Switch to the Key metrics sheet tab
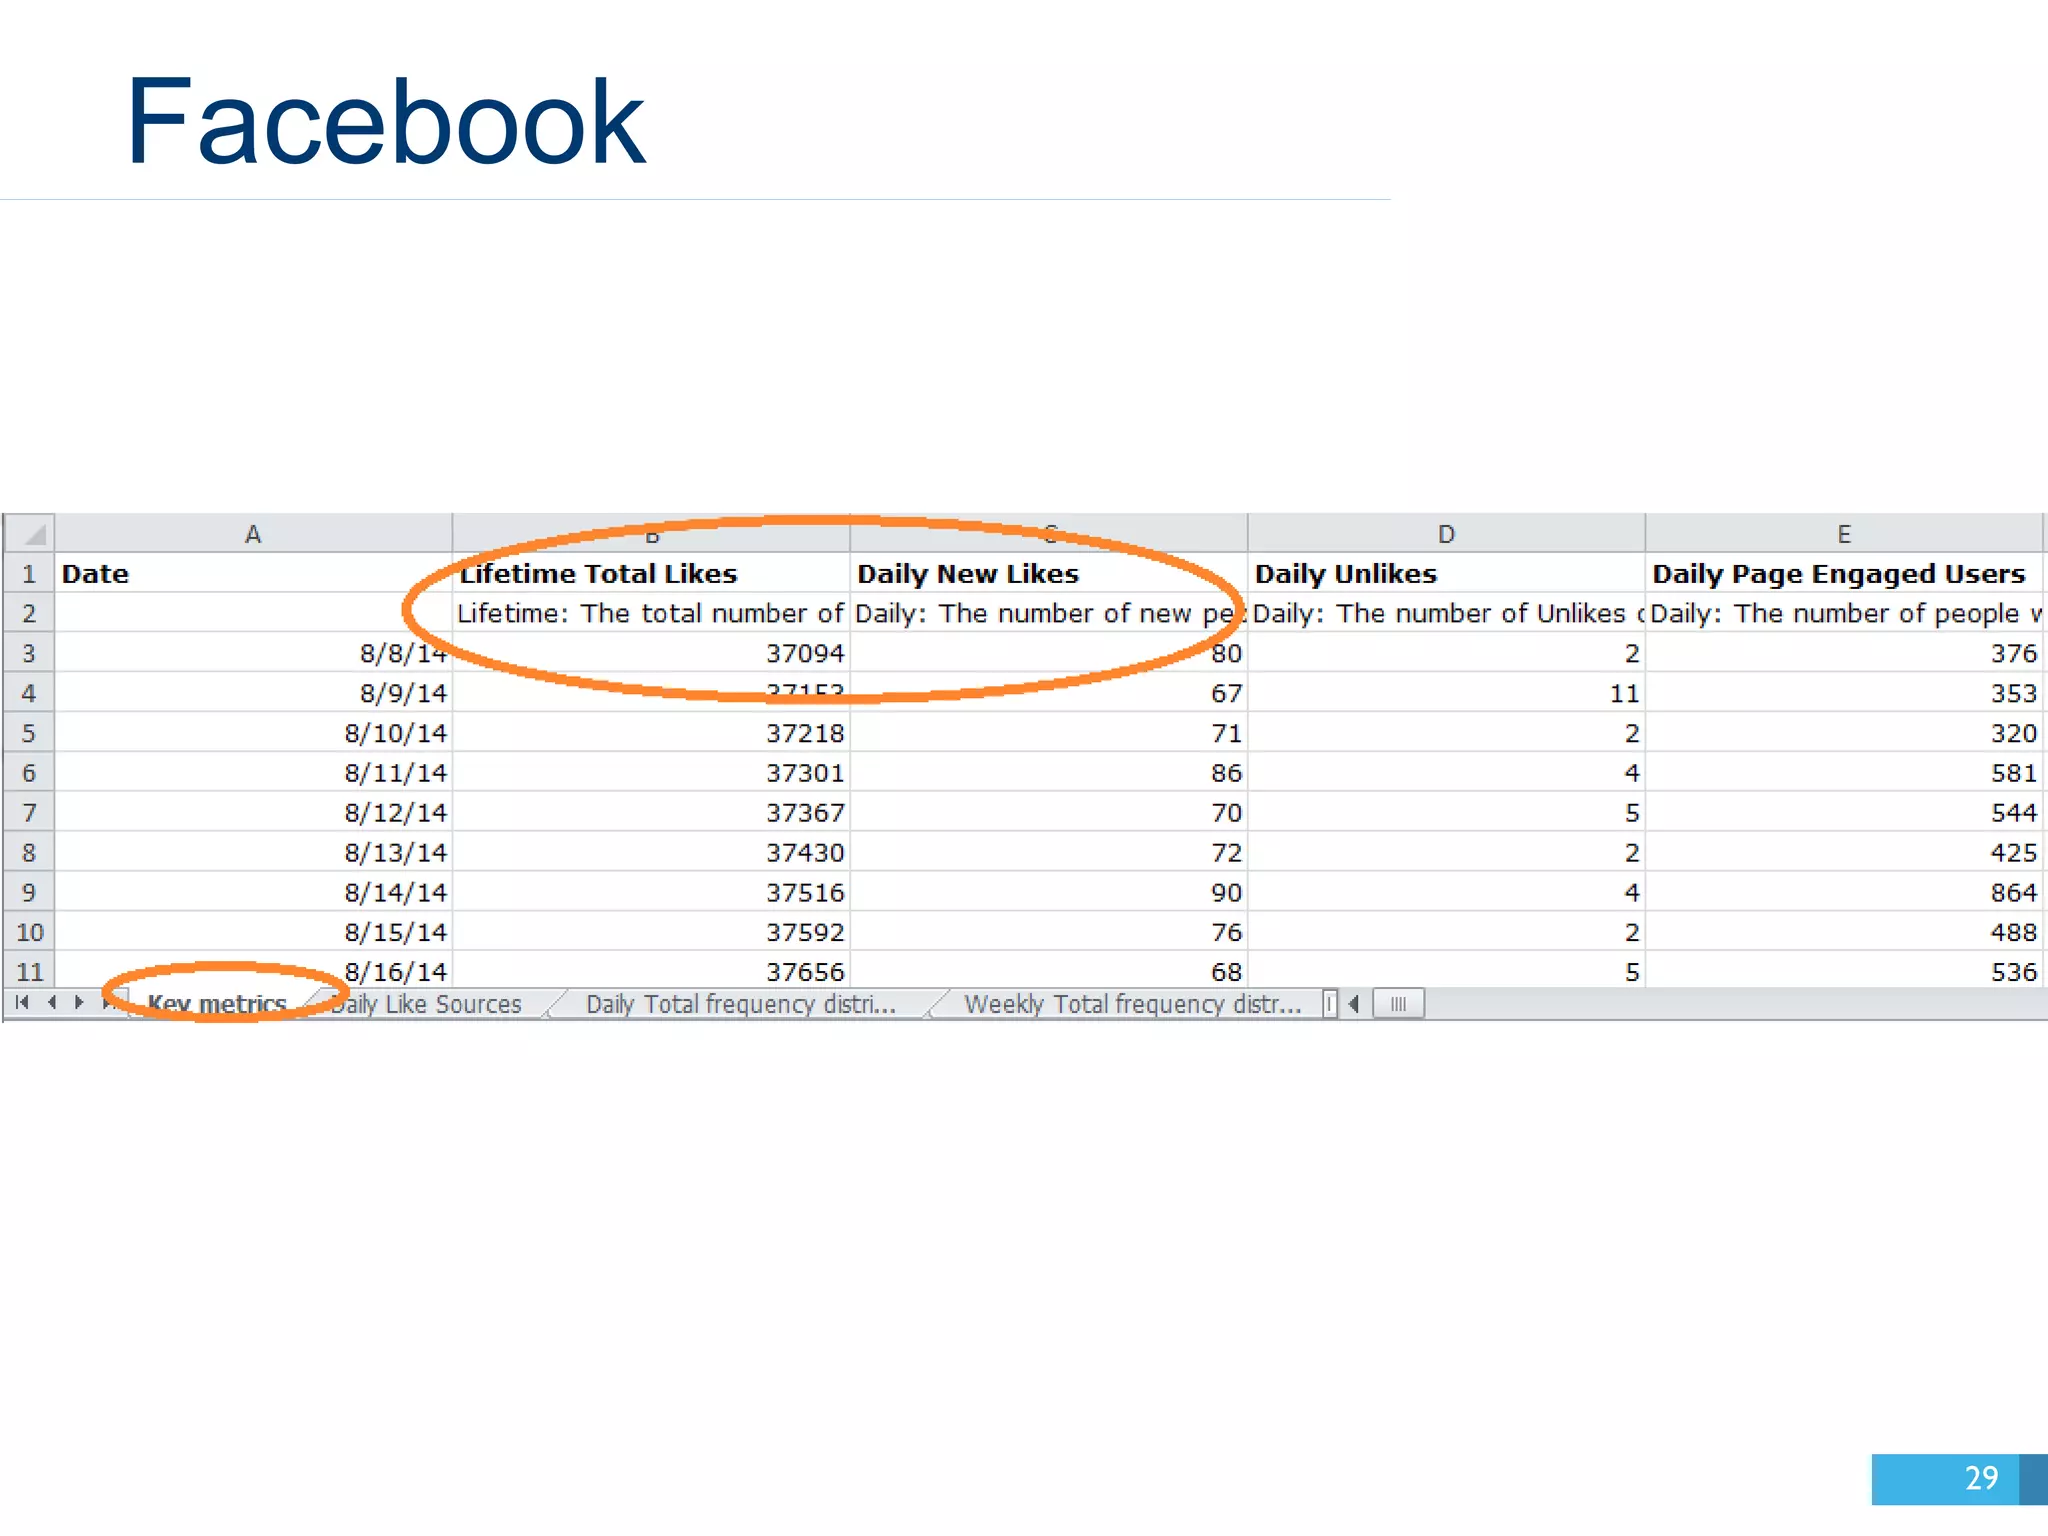This screenshot has width=2048, height=1536. [x=217, y=1004]
